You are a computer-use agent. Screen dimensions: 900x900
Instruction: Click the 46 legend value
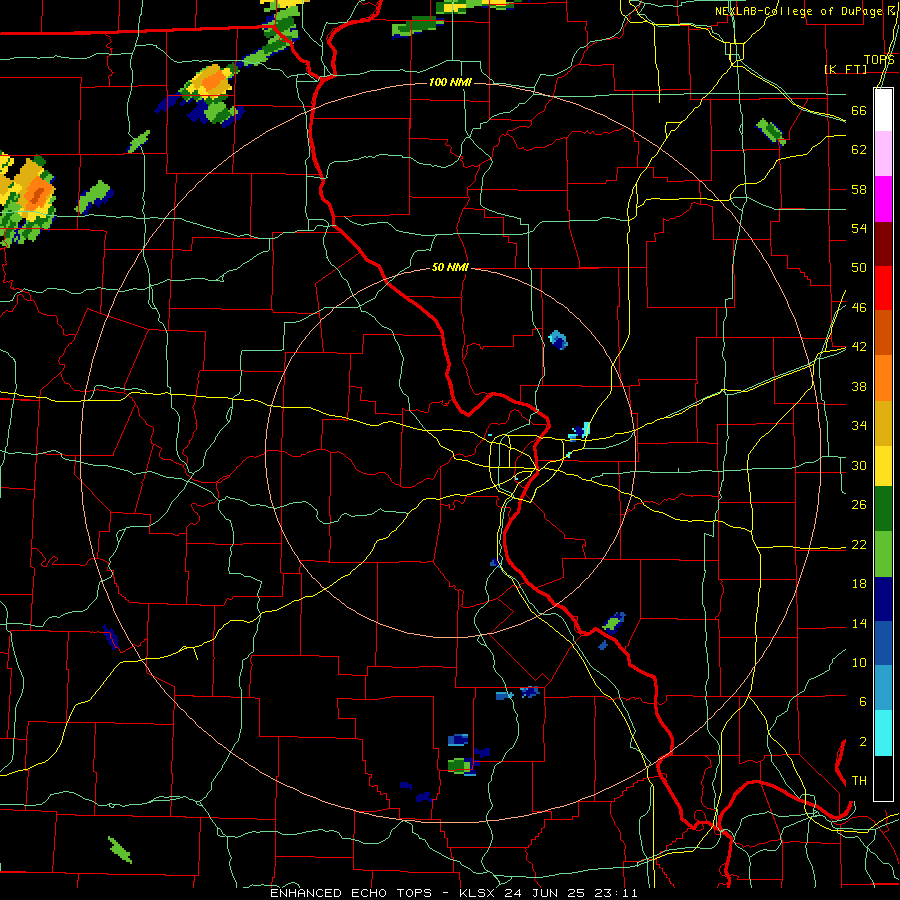pos(859,308)
